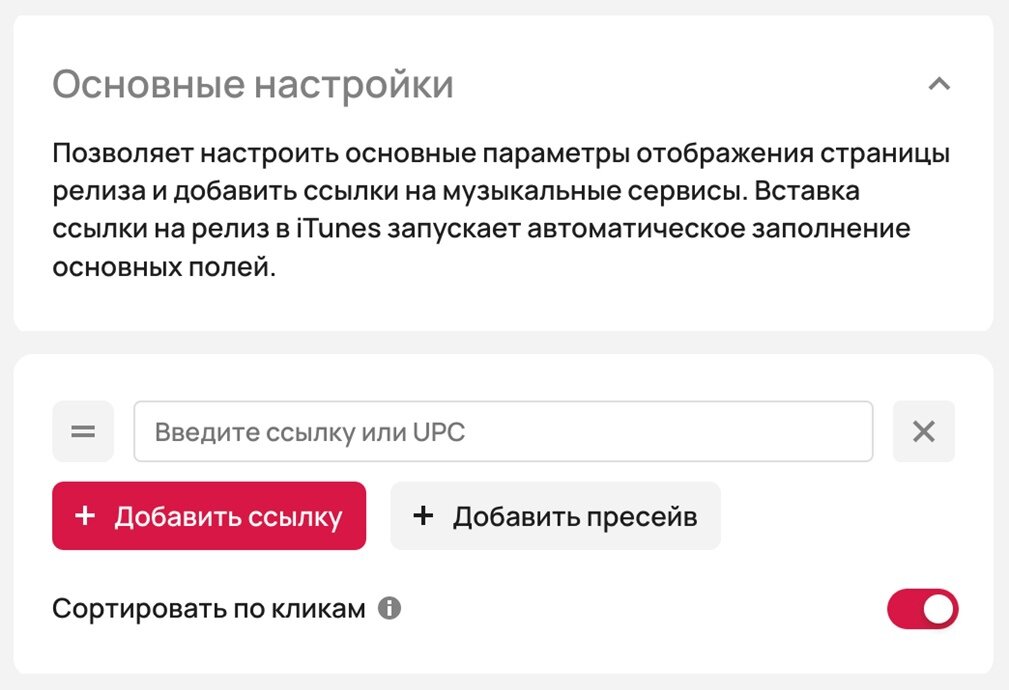Click the Добавить ссылку button text label
This screenshot has height=690, width=1009.
(x=228, y=517)
